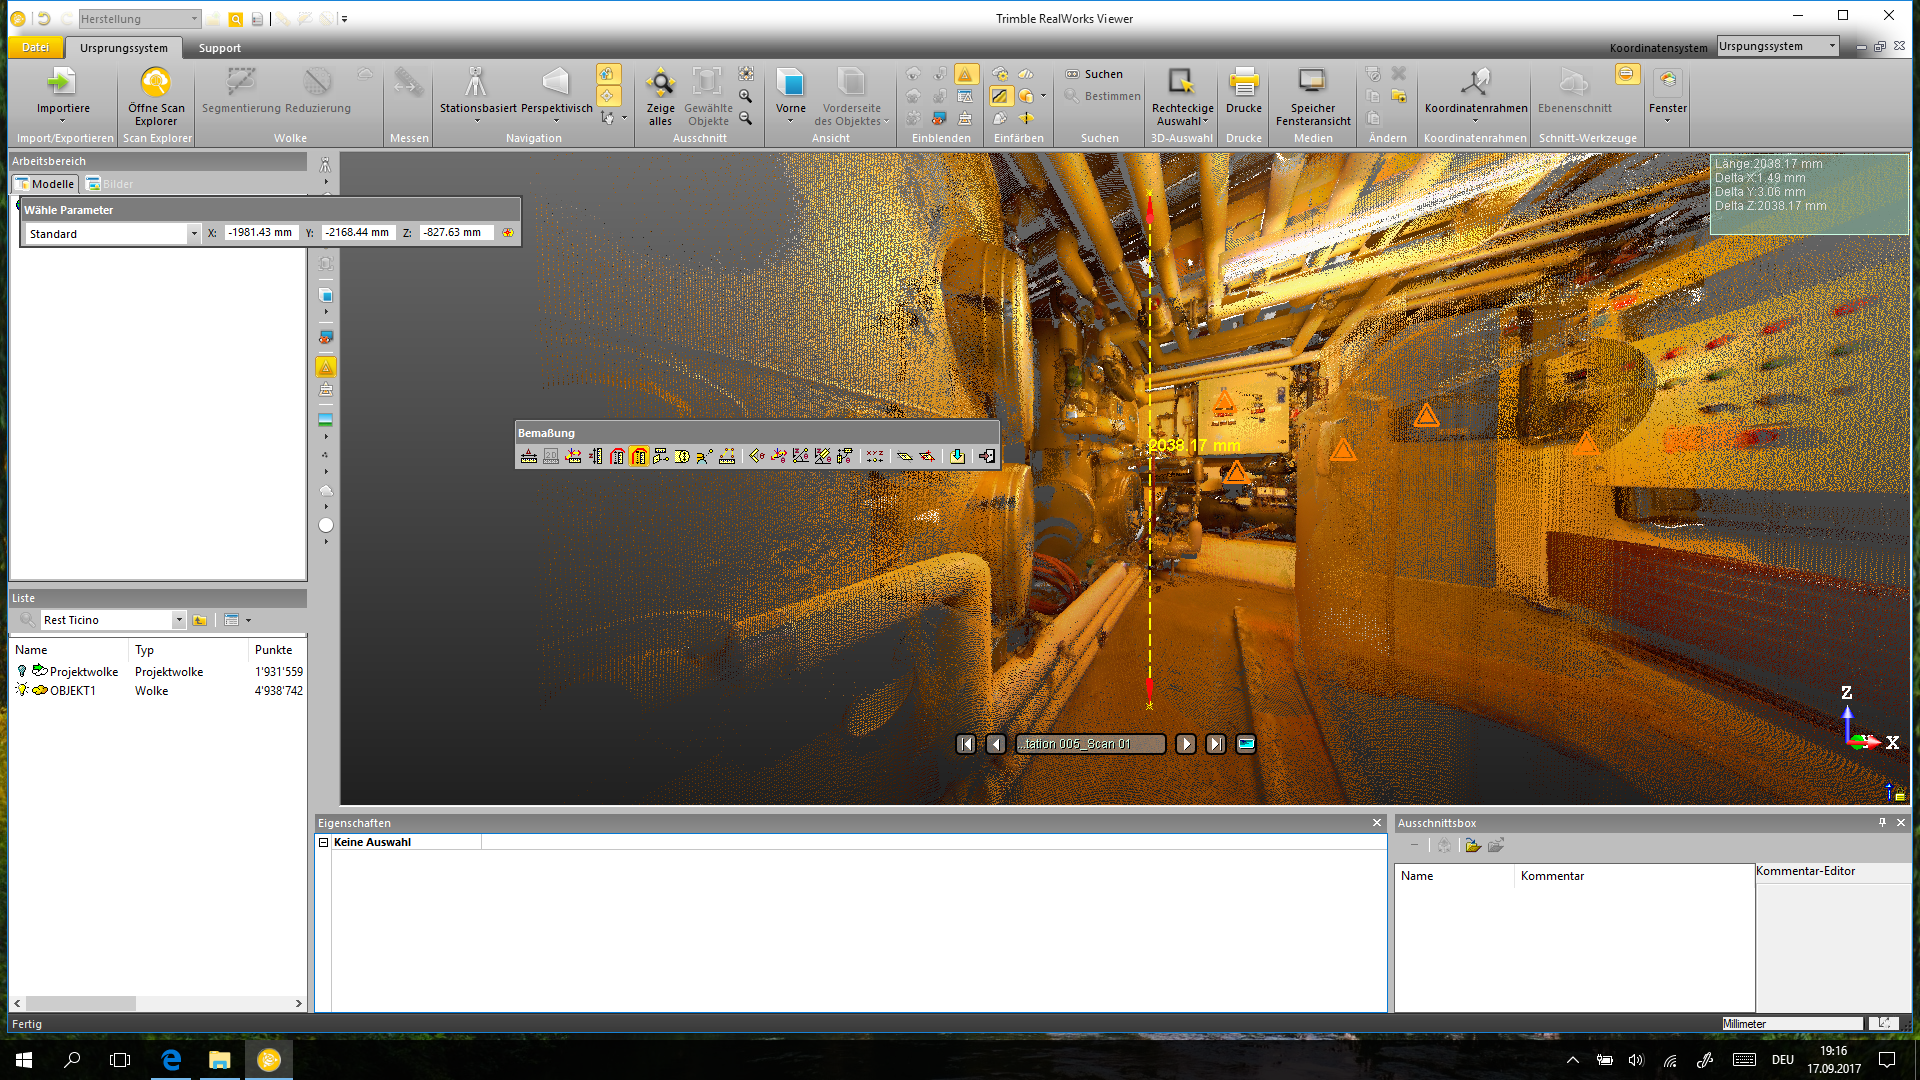
Task: Collapse the Keine Auswahl properties section
Action: click(323, 842)
